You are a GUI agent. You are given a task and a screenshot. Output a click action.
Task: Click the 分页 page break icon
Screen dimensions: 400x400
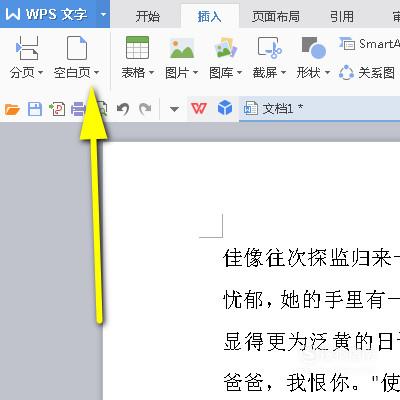coord(27,48)
